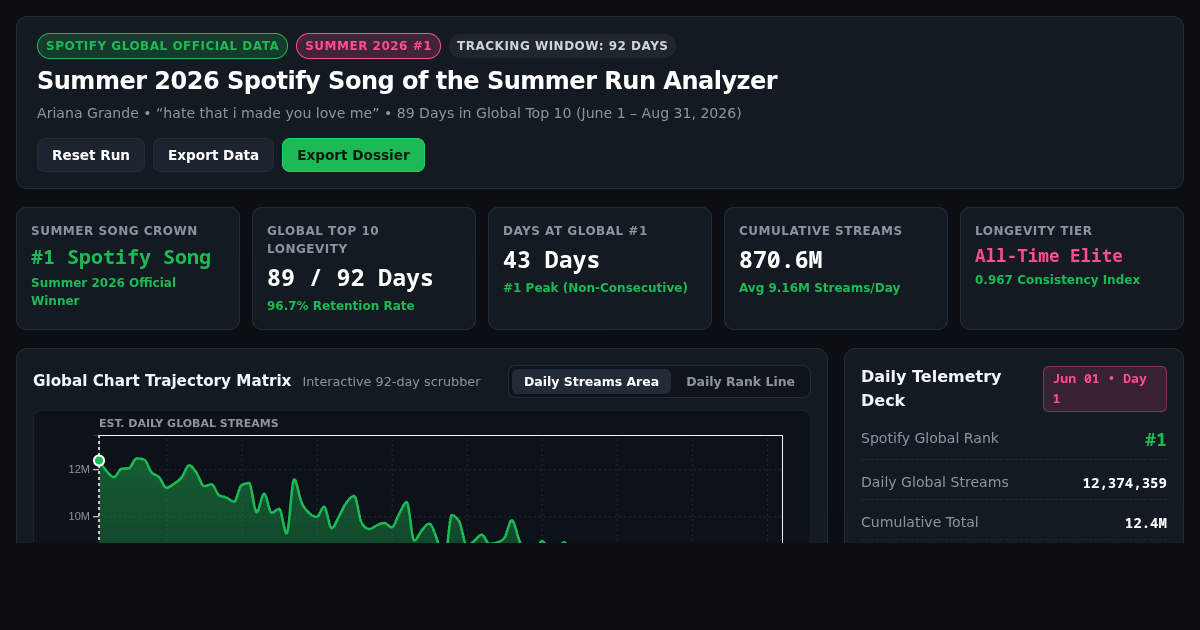Click the Daily Global Streams 12,374,359 value
Image resolution: width=1200 pixels, height=630 pixels.
click(x=1124, y=483)
